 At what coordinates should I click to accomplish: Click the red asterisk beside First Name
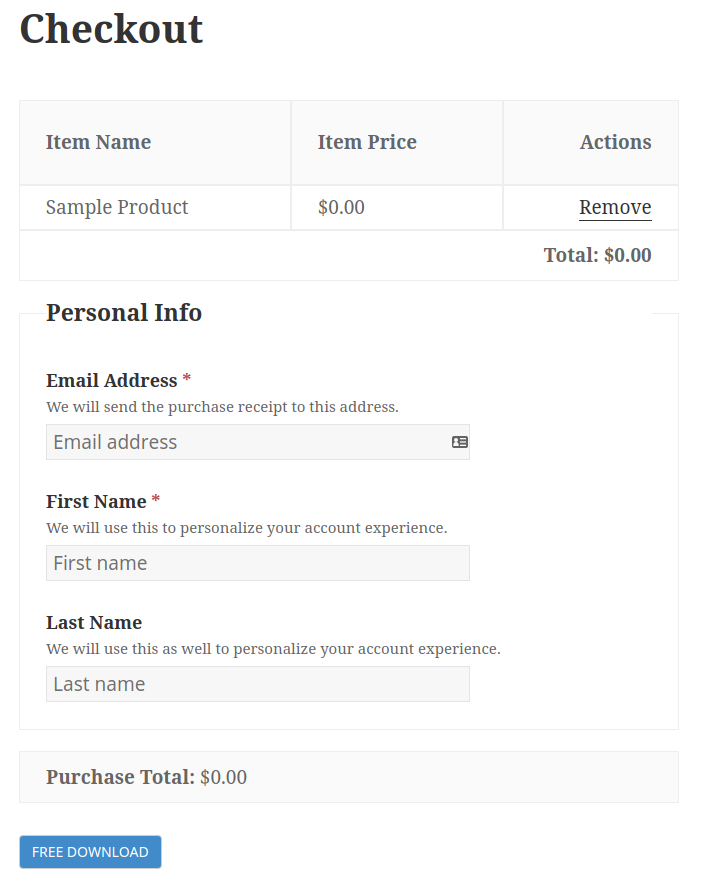(x=156, y=500)
